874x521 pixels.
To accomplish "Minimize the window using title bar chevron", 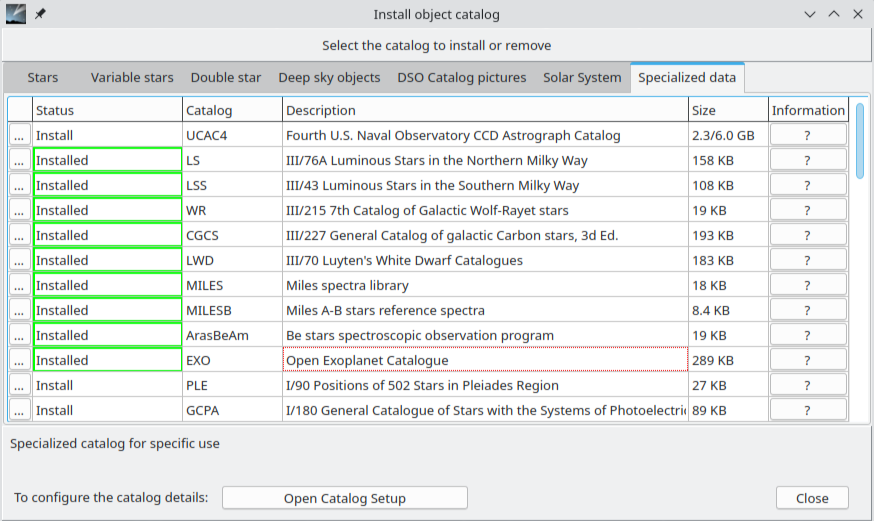I will [809, 14].
